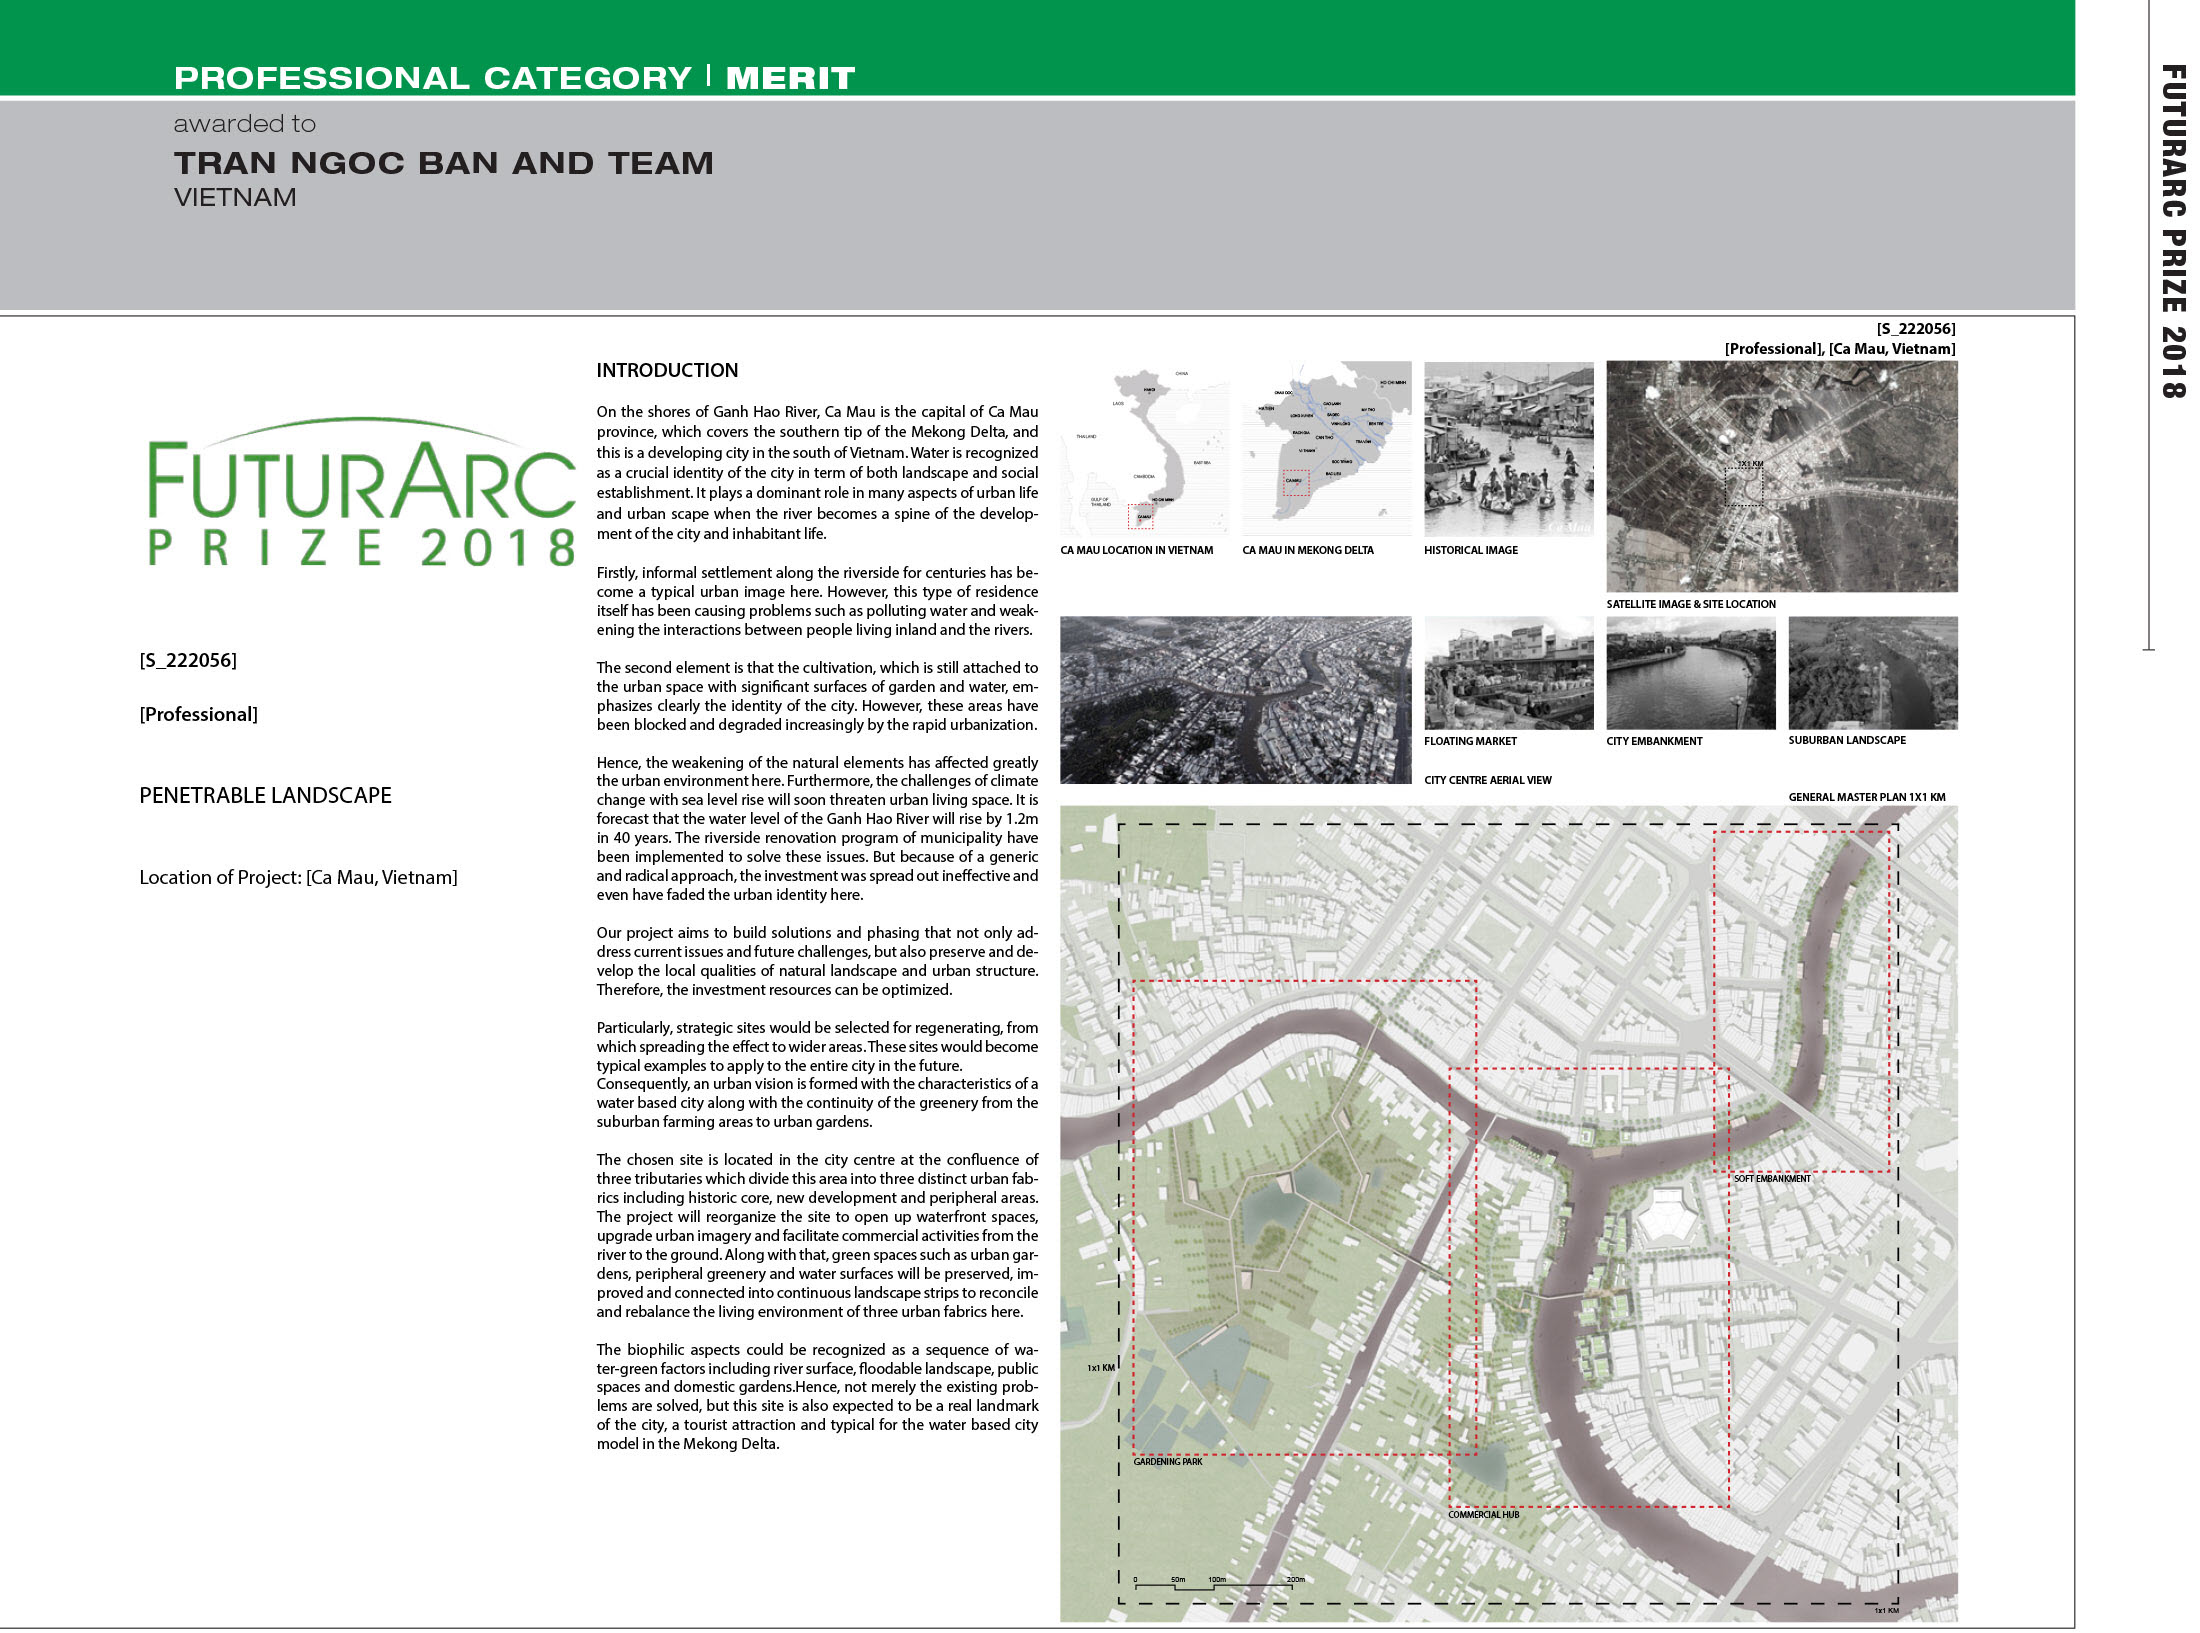Click the scale bar on the master plan
The width and height of the screenshot is (2200, 1633).
pyautogui.click(x=1219, y=1583)
